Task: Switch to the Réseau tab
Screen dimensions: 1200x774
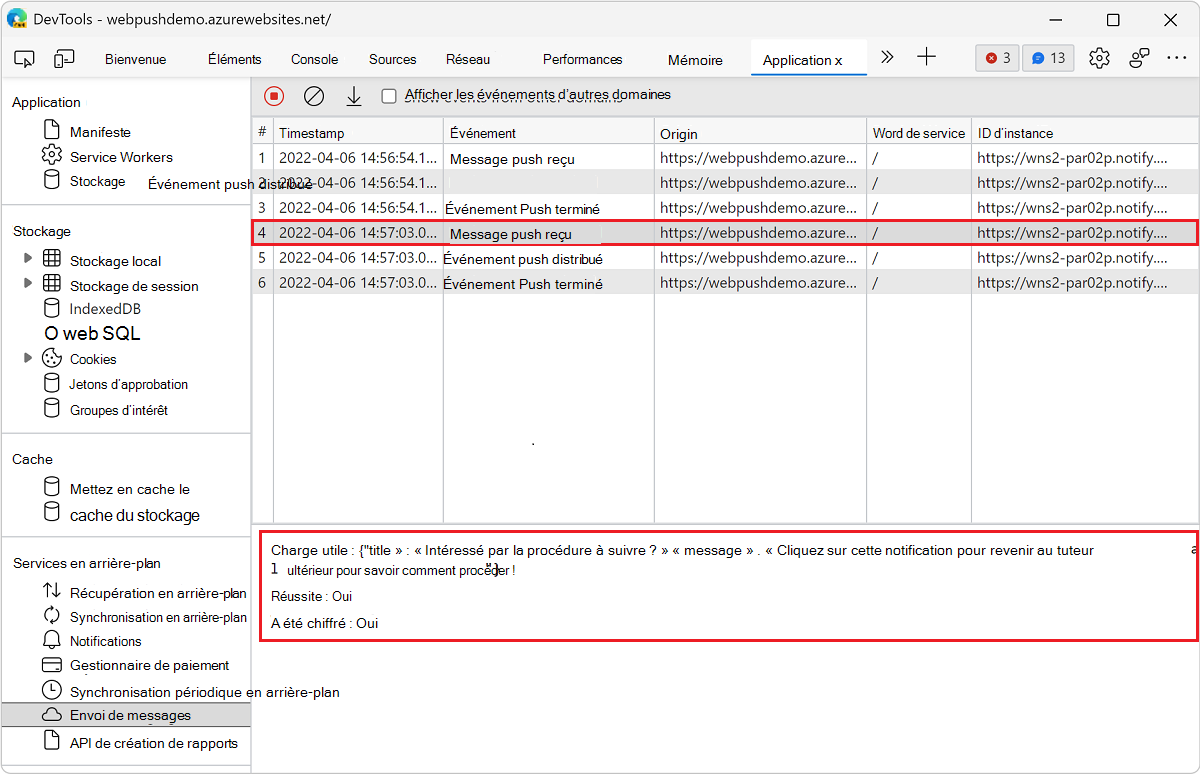Action: click(468, 59)
